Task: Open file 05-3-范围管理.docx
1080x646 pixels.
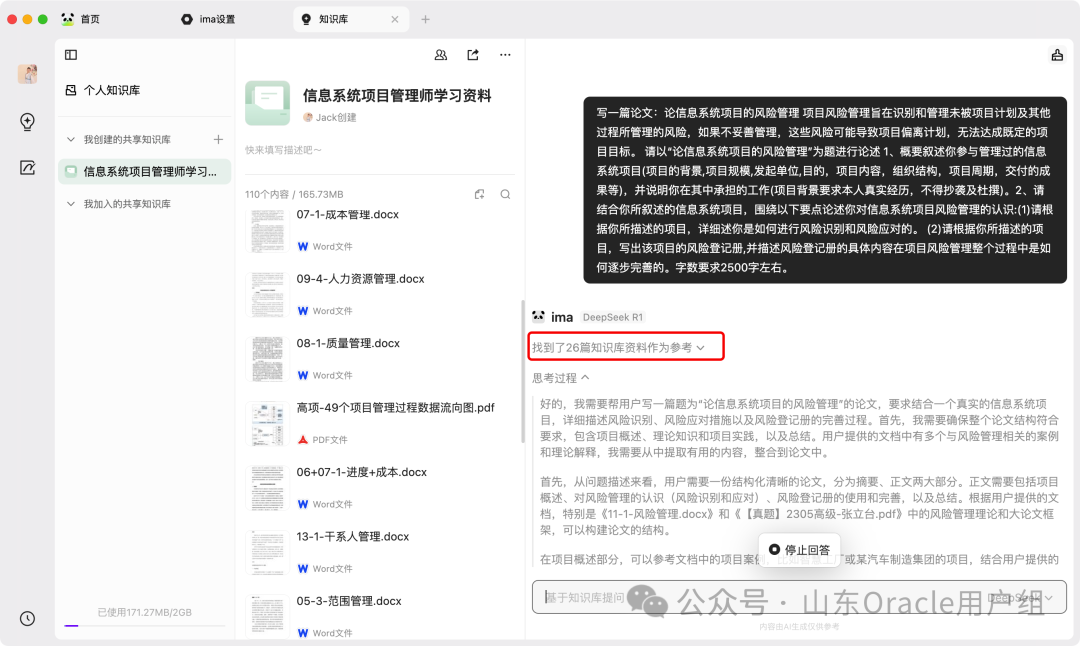Action: coord(349,601)
